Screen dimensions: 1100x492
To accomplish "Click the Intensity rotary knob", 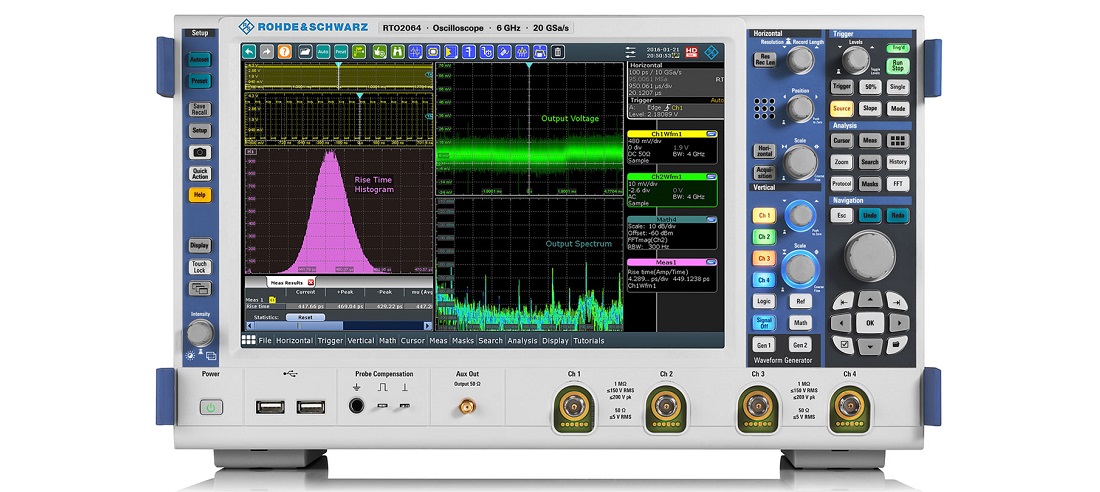I will 200,333.
